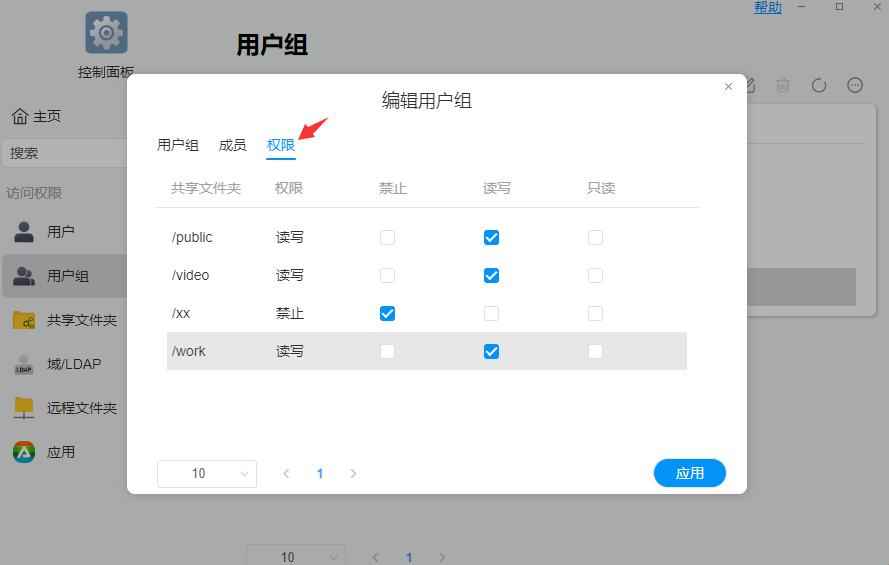The height and width of the screenshot is (565, 889).
Task: Close the Edit User Group dialog
Action: tap(729, 87)
